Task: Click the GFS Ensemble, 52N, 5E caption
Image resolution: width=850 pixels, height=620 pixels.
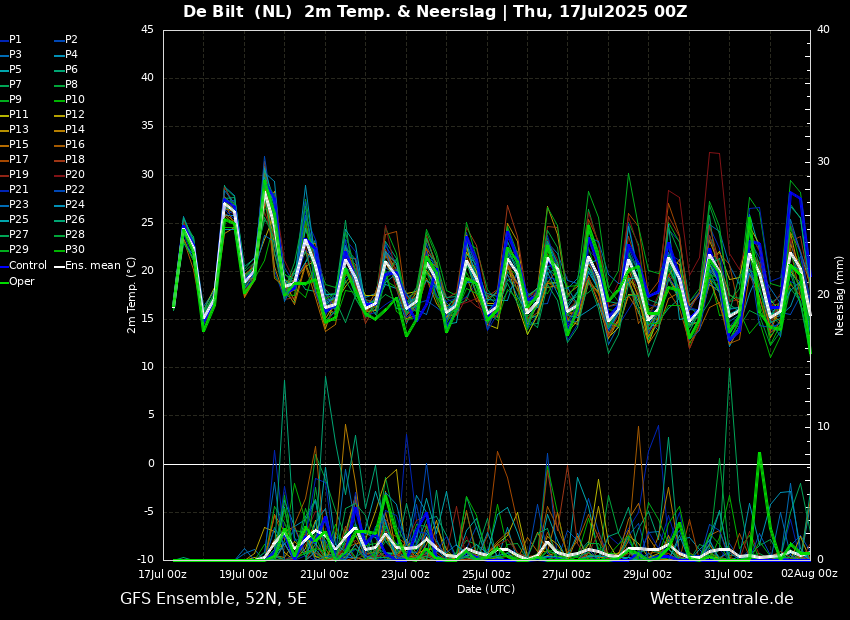Action: click(x=213, y=599)
